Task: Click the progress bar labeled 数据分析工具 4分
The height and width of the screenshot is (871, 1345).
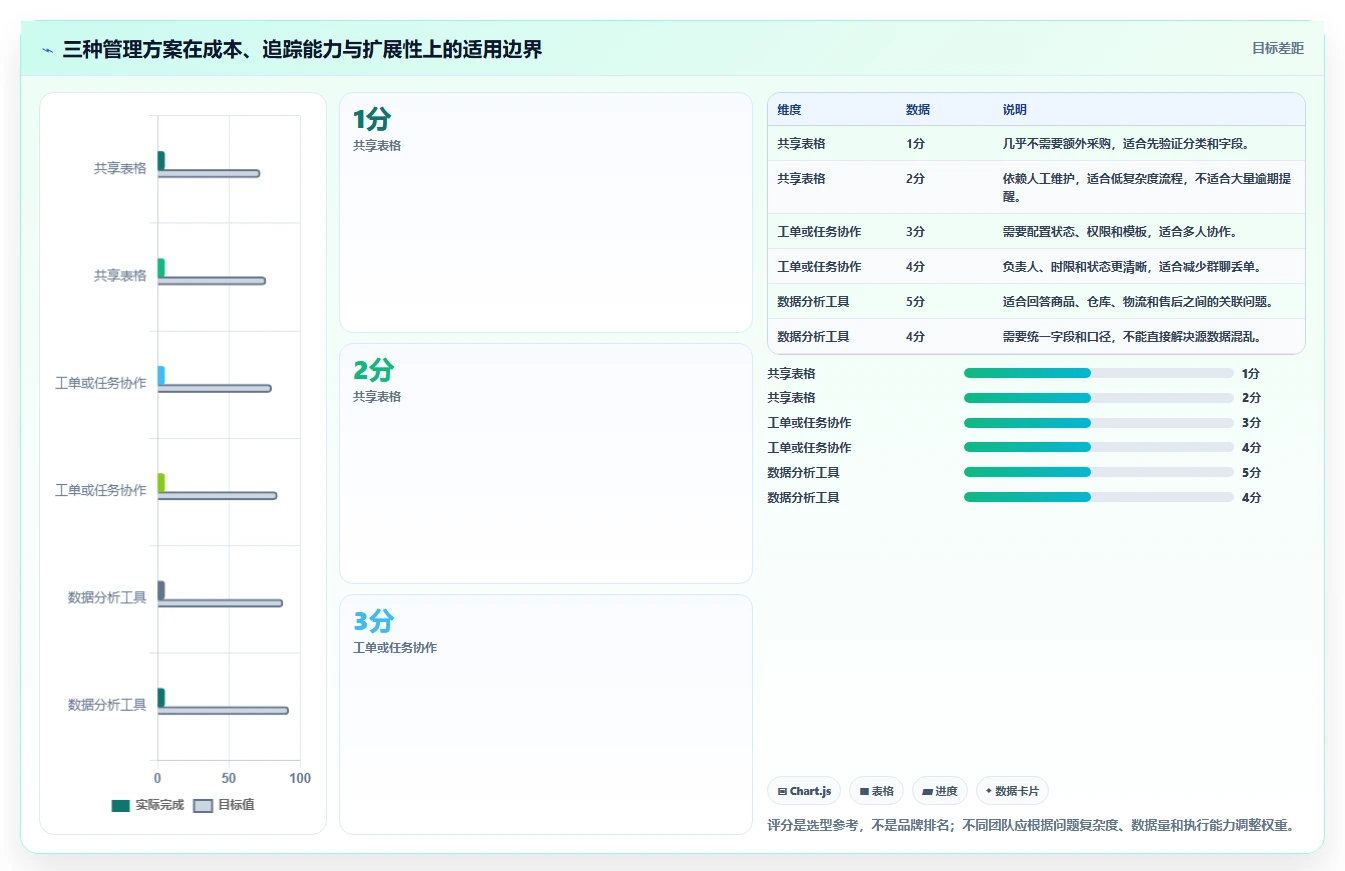Action: (x=1098, y=497)
